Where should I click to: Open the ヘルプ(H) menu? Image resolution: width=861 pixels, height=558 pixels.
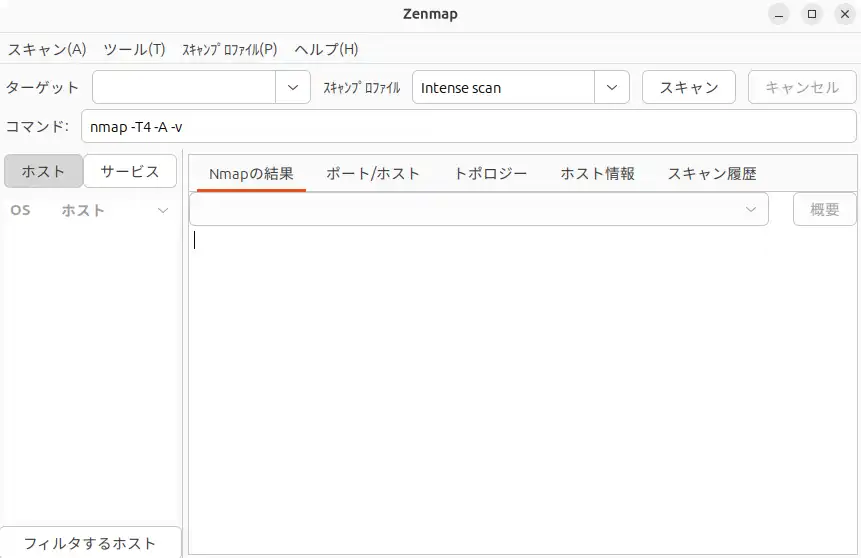pos(326,49)
